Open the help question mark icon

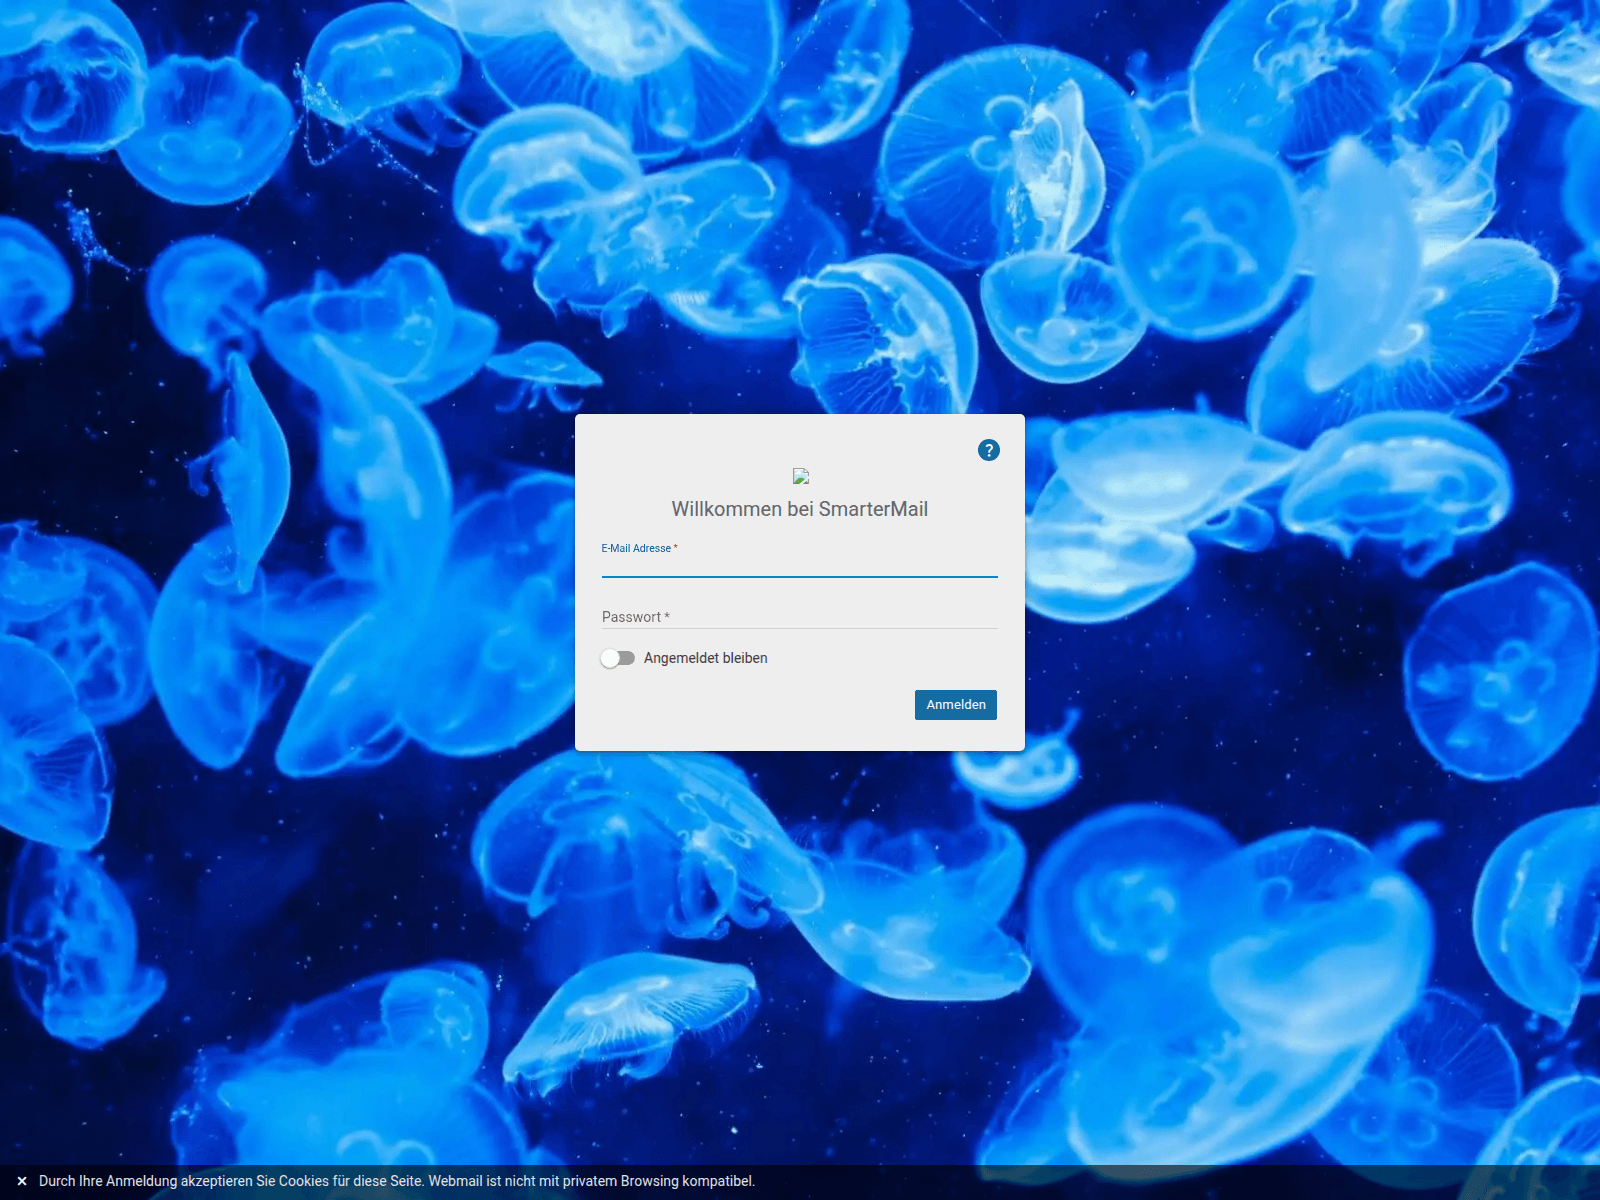988,450
